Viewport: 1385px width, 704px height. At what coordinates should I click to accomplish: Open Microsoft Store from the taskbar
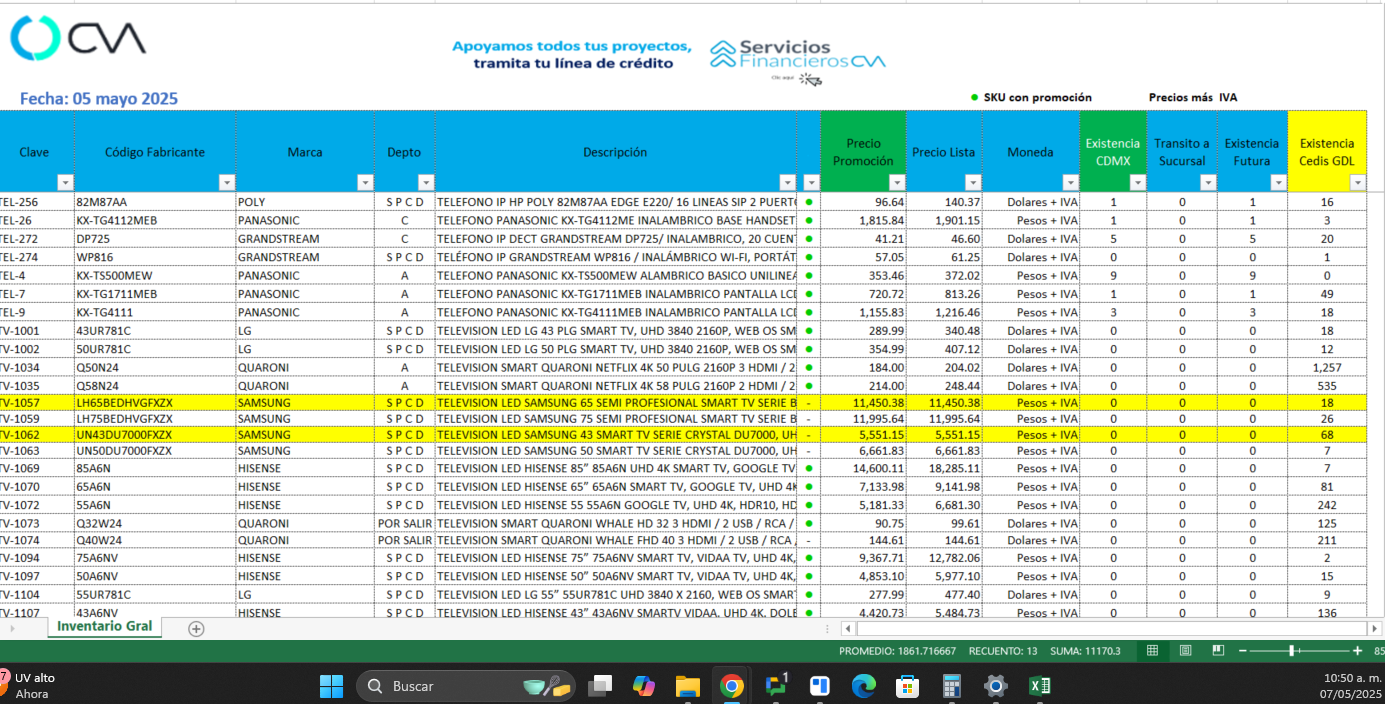pyautogui.click(x=907, y=686)
